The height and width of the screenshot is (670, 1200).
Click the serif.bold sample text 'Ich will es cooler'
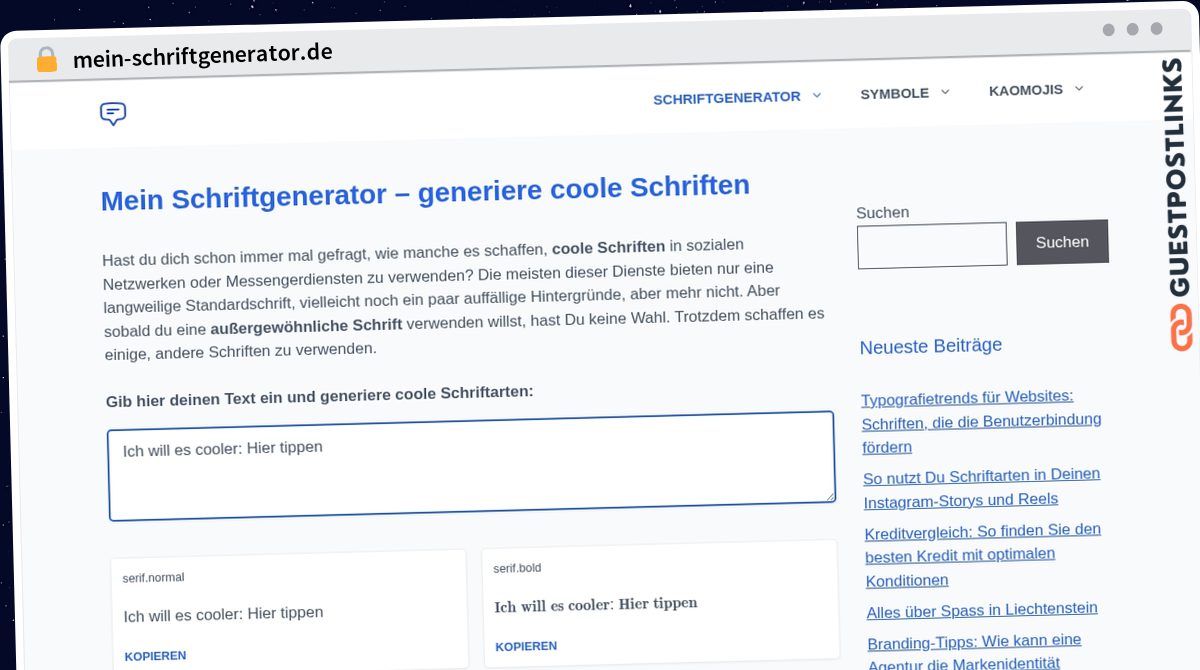(596, 605)
